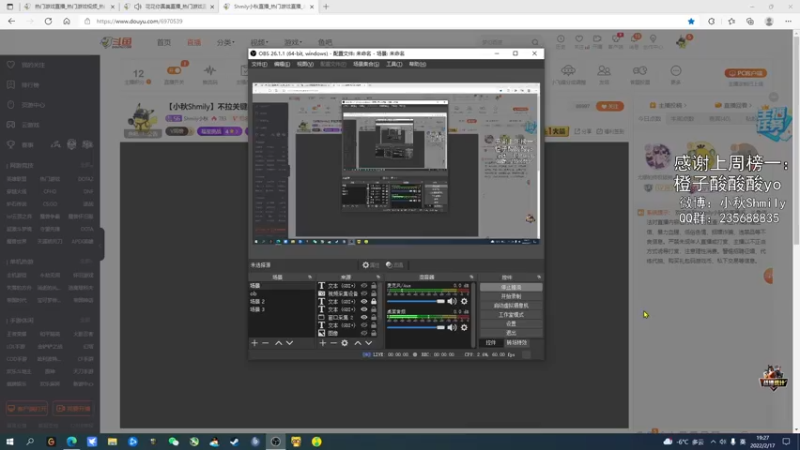The image size is (800, 450).
Task: Expand Douyu 游戏 dropdown in top nav
Action: (293, 42)
